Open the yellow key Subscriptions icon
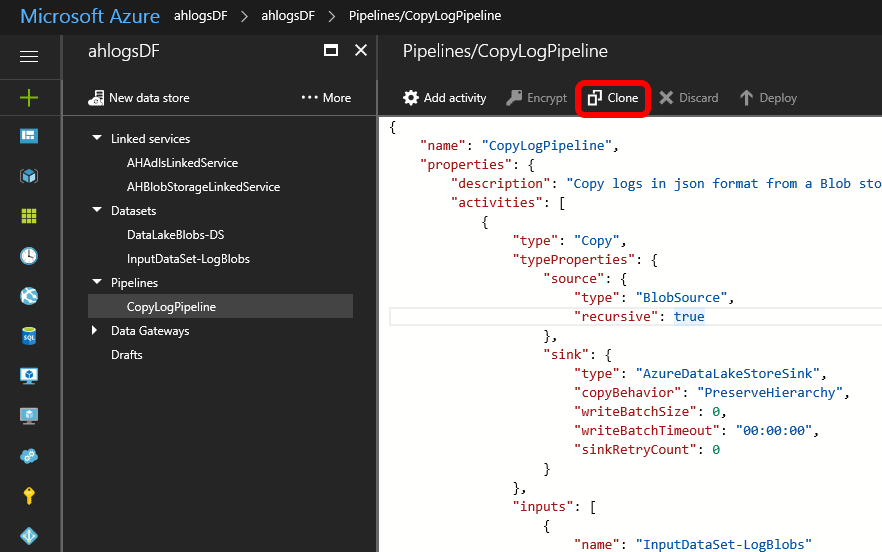The image size is (882, 552). click(x=29, y=496)
